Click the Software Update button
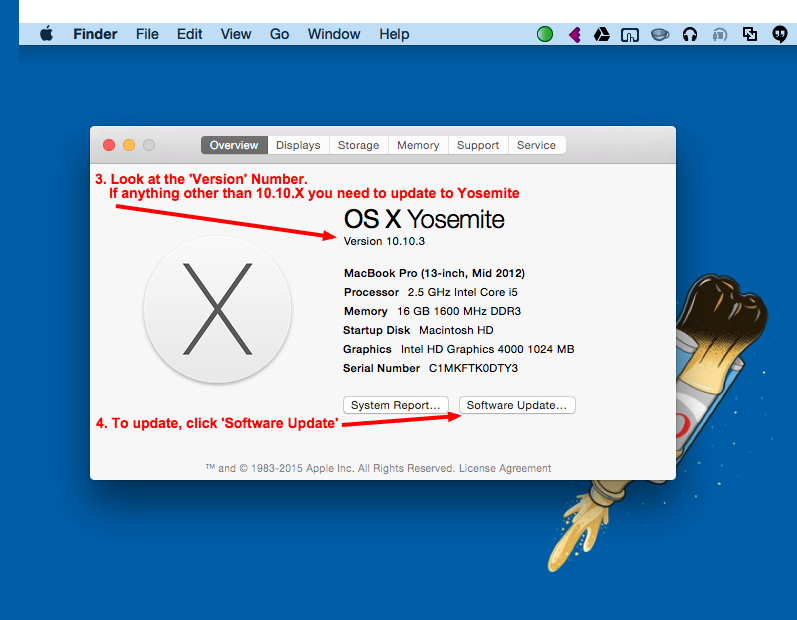The image size is (797, 620). coord(517,405)
